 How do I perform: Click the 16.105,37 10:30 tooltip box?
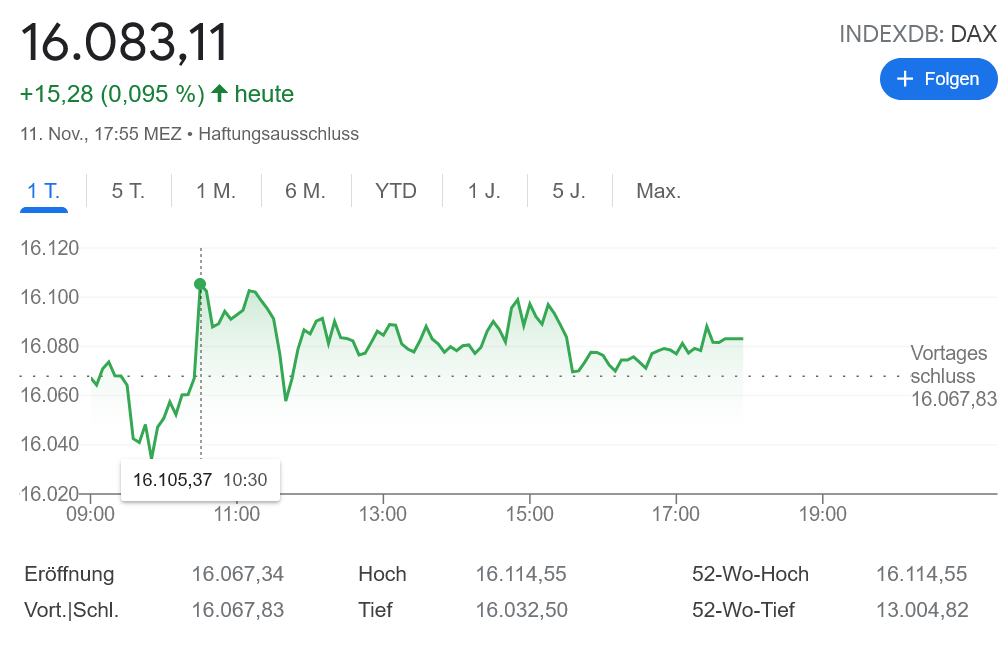[200, 480]
